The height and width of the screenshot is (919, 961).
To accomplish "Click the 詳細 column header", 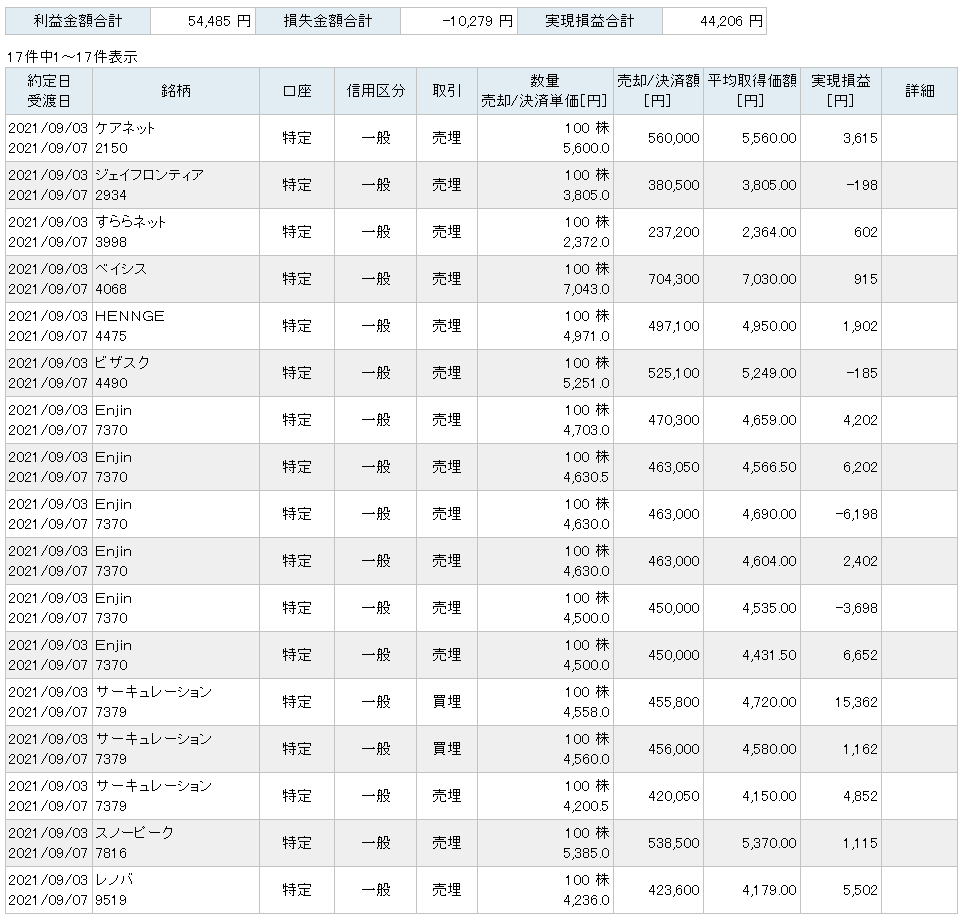I will (x=920, y=91).
